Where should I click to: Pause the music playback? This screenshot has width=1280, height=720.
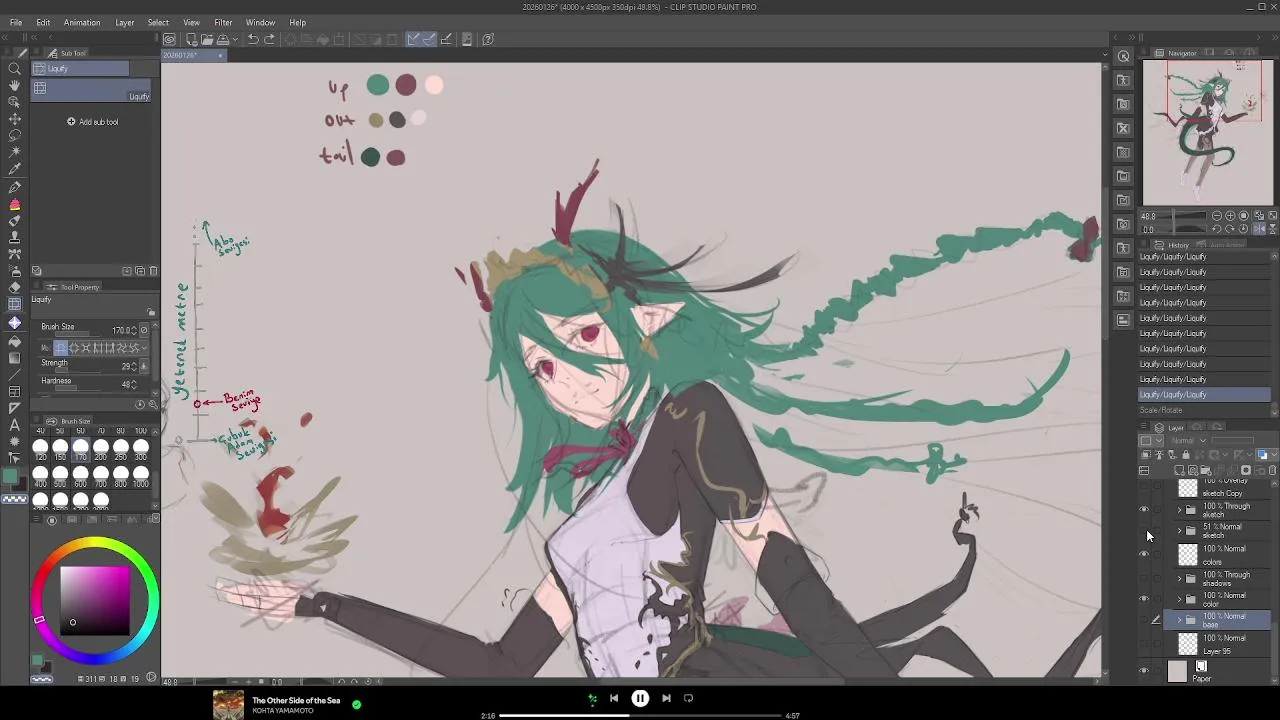(640, 698)
